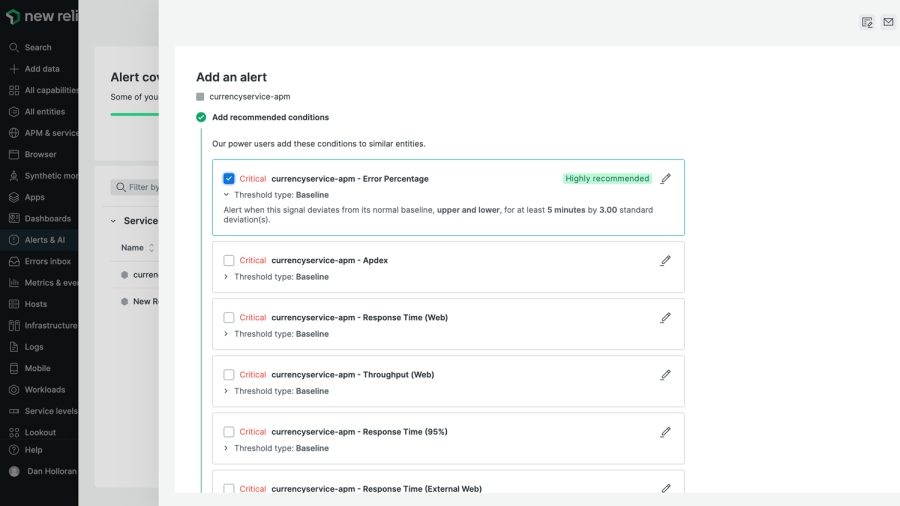Image resolution: width=900 pixels, height=506 pixels.
Task: Click Add data in the sidebar
Action: pos(41,69)
